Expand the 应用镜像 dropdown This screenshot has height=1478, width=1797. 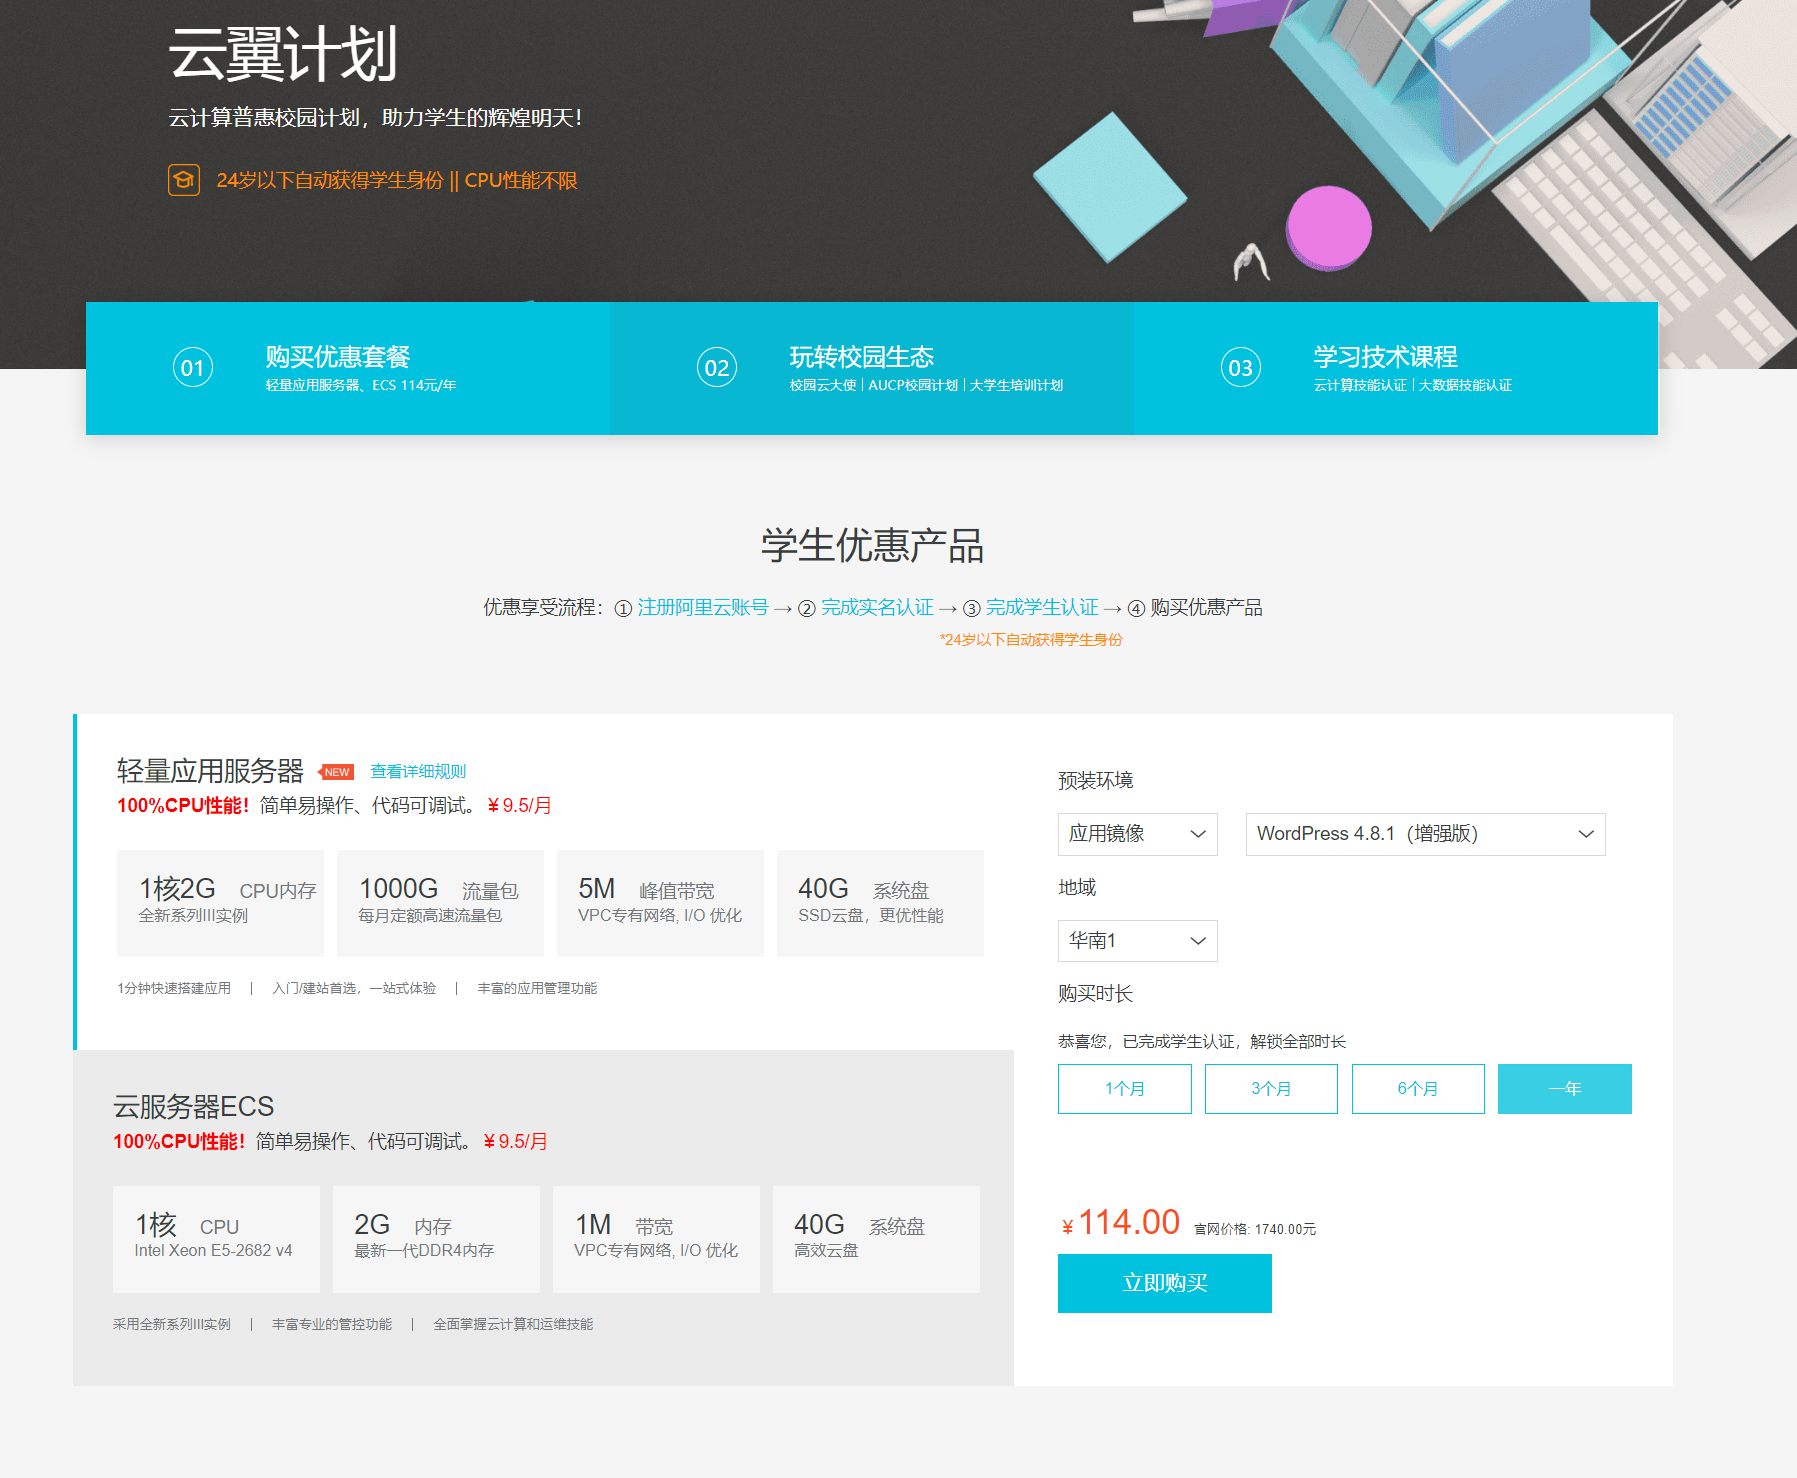click(x=1138, y=834)
